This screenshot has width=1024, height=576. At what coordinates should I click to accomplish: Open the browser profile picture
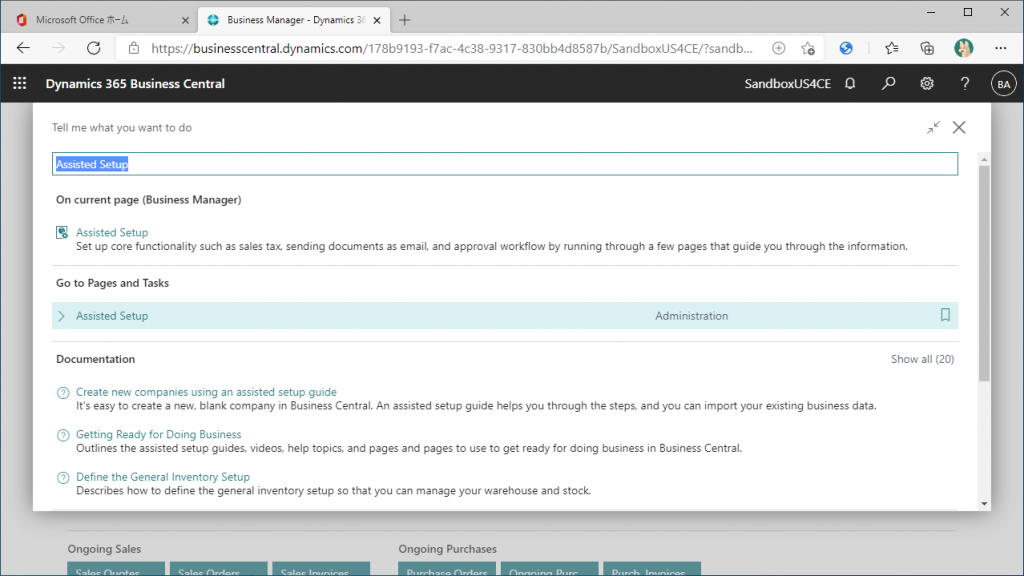963,48
